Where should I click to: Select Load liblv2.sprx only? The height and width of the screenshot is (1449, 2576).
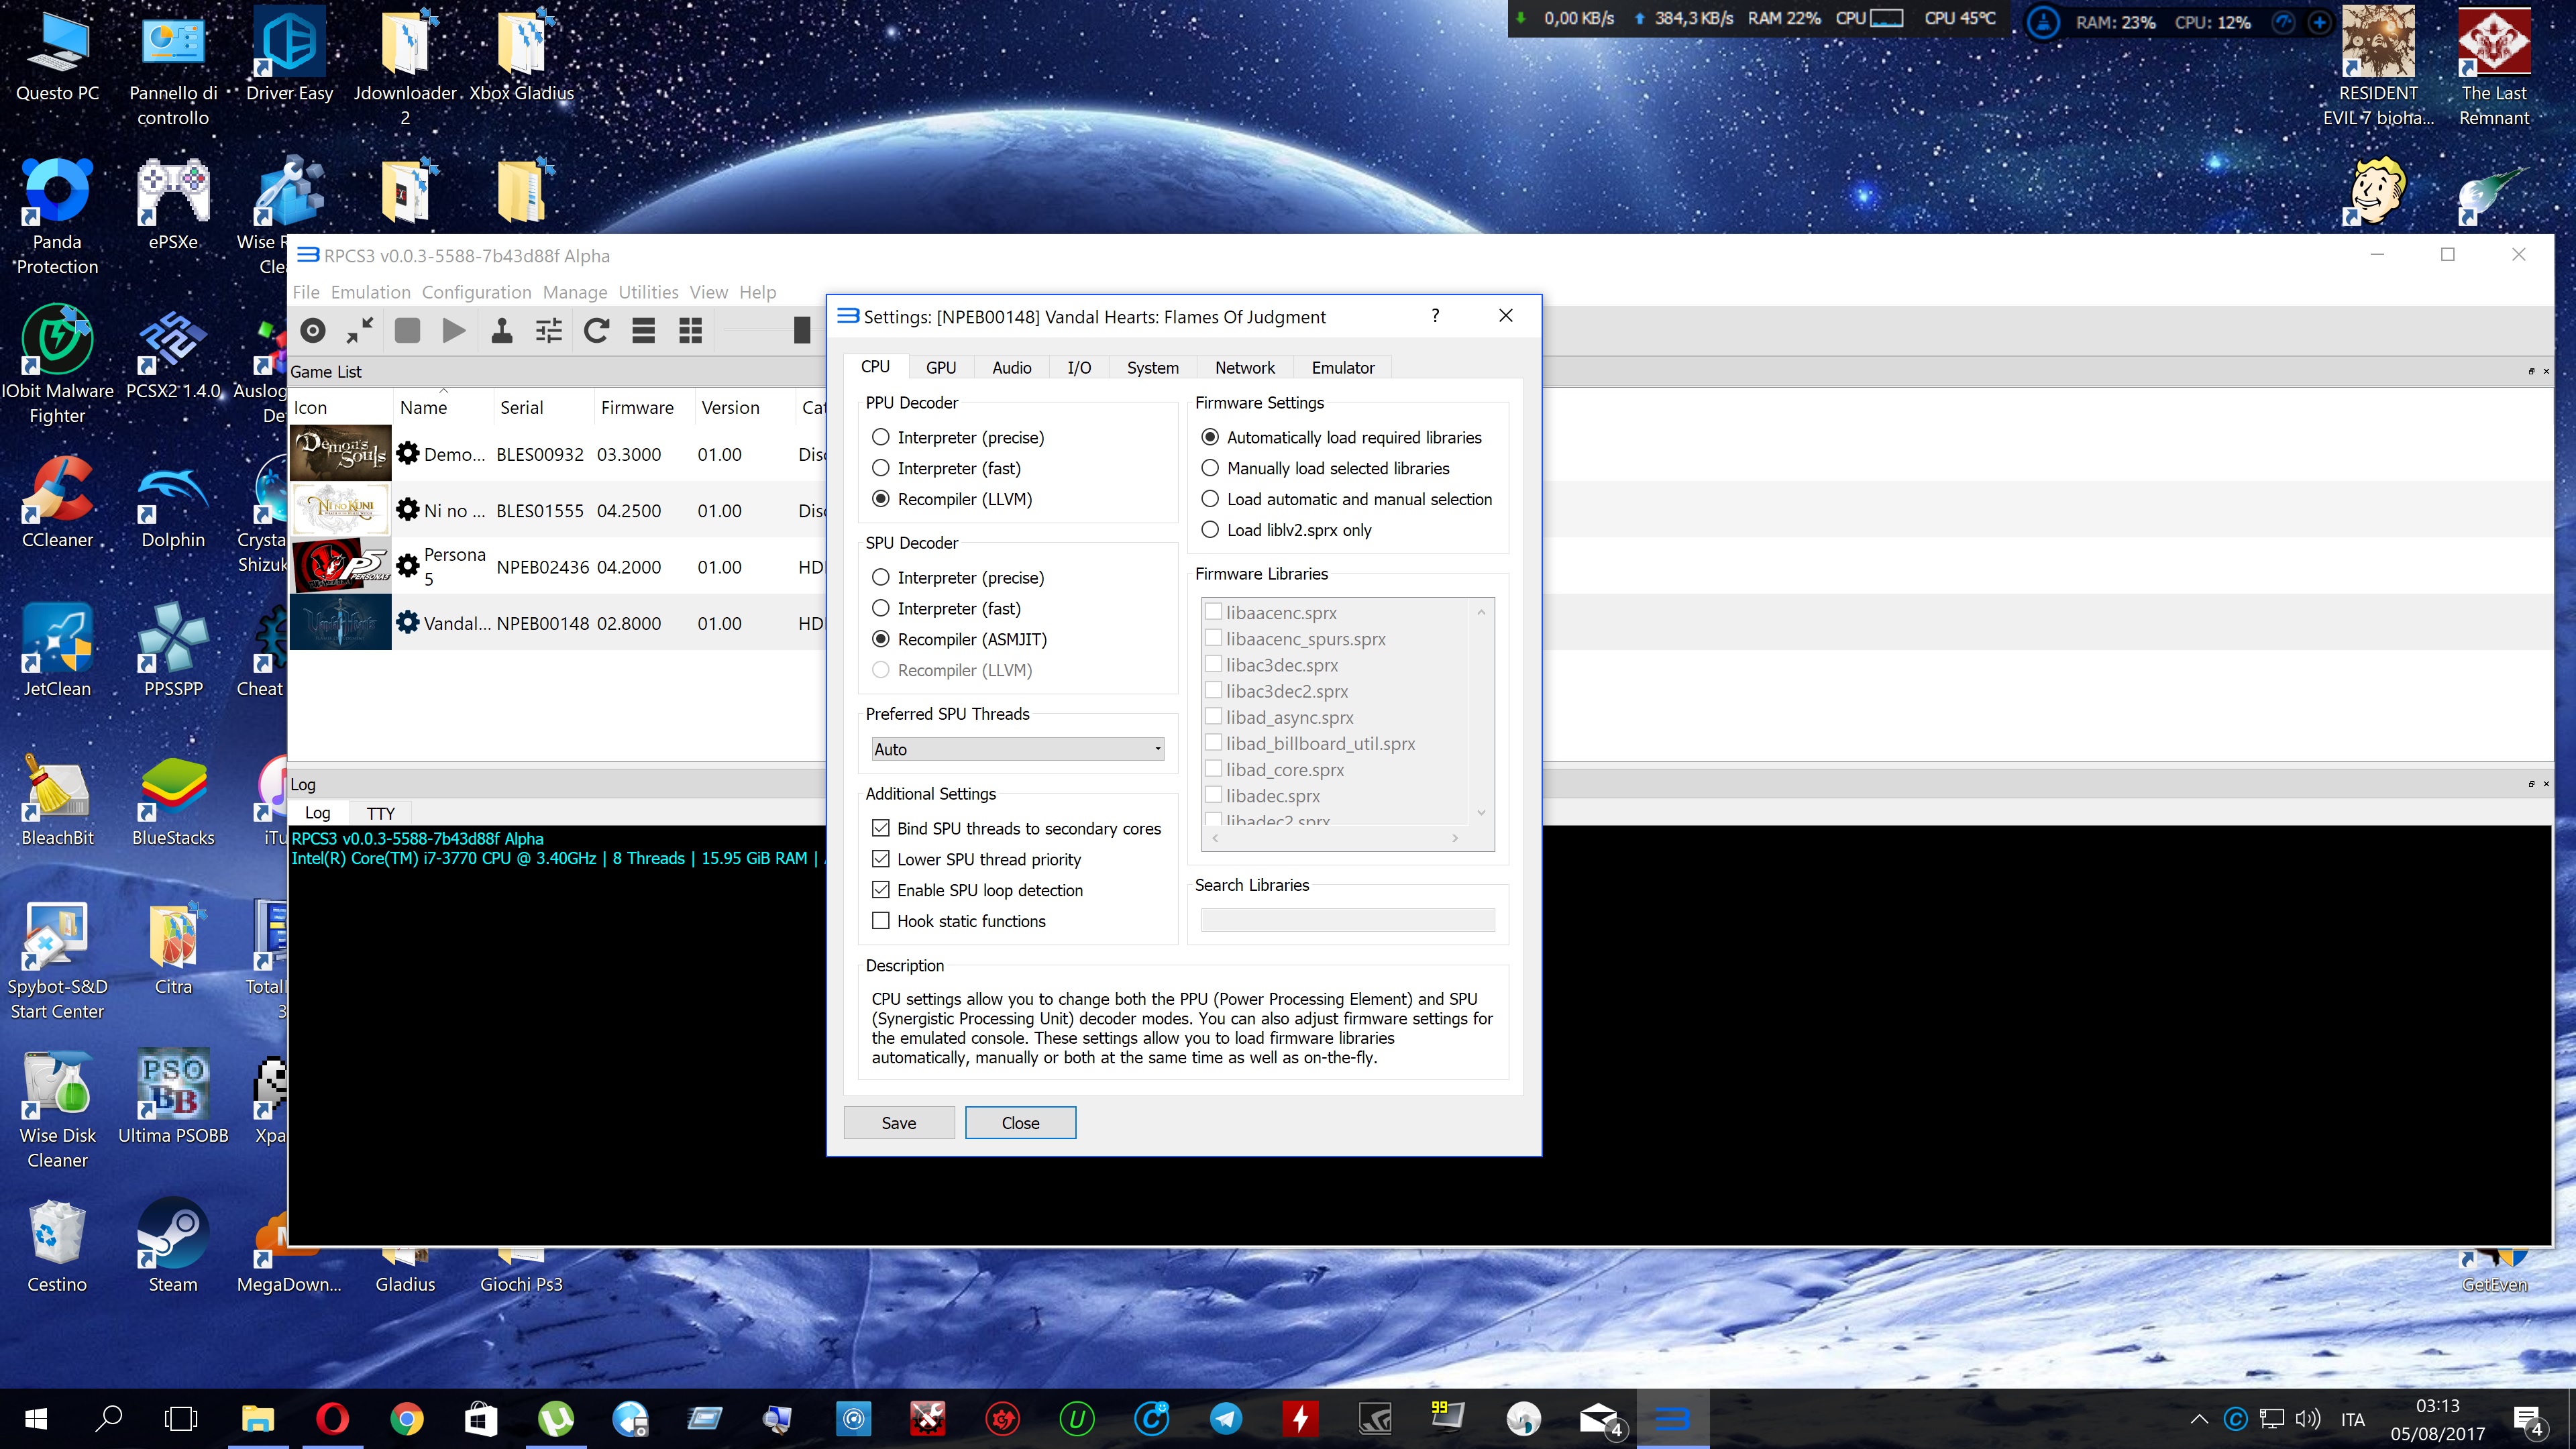coord(1286,530)
